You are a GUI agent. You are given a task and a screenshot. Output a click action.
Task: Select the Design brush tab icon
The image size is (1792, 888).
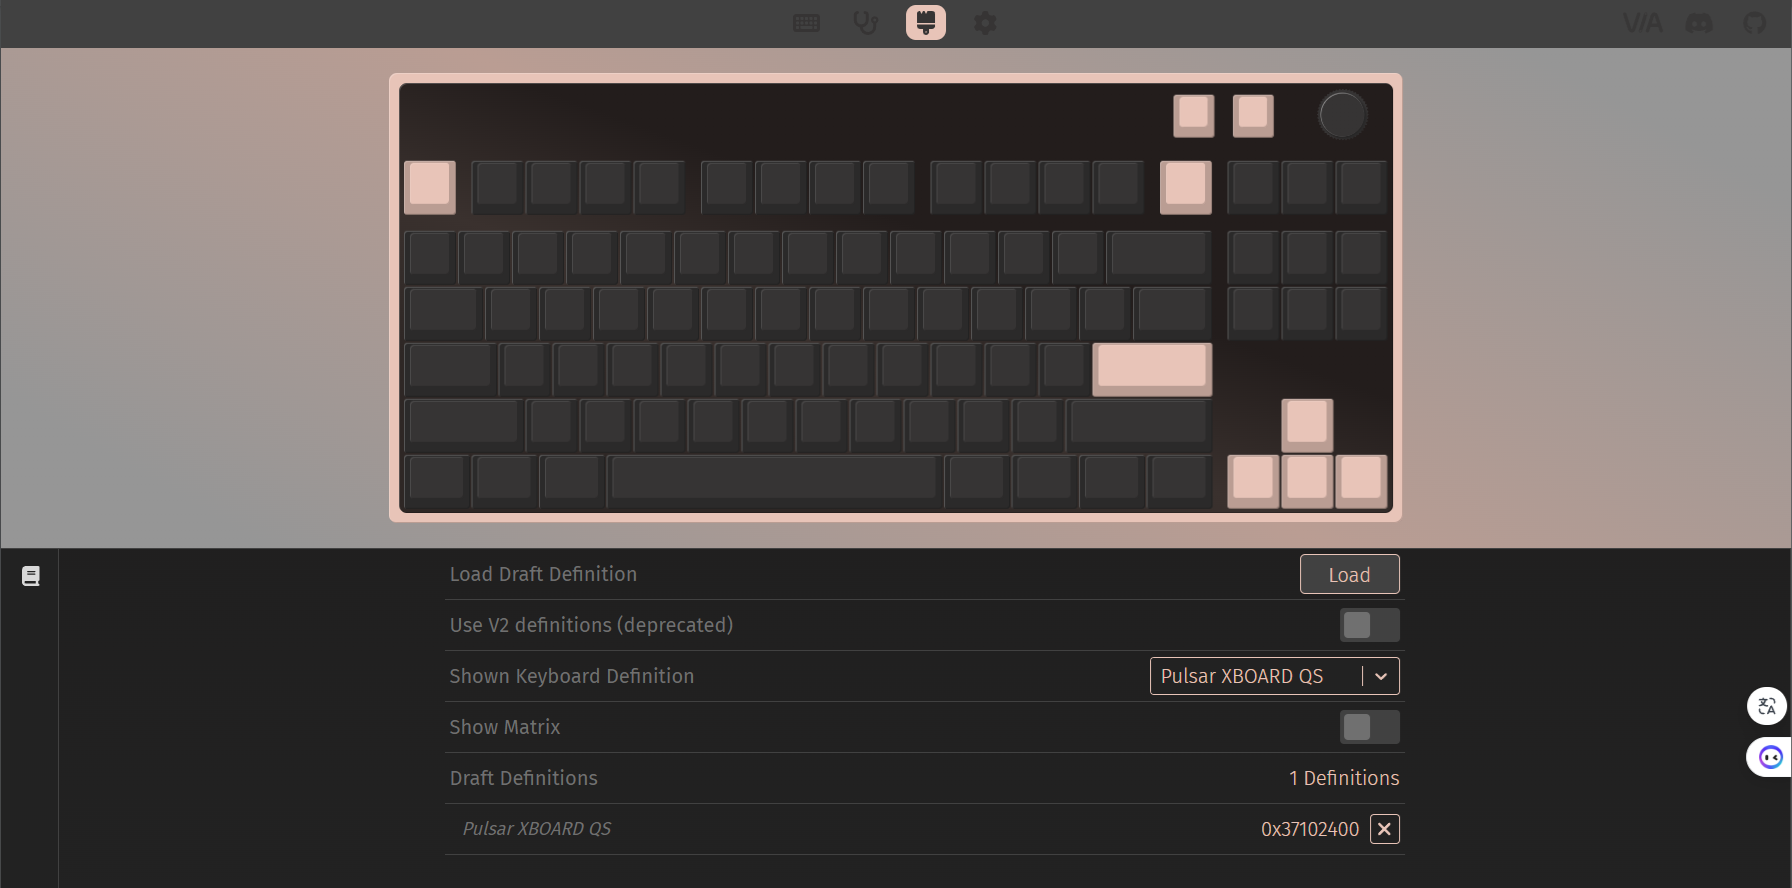[926, 22]
